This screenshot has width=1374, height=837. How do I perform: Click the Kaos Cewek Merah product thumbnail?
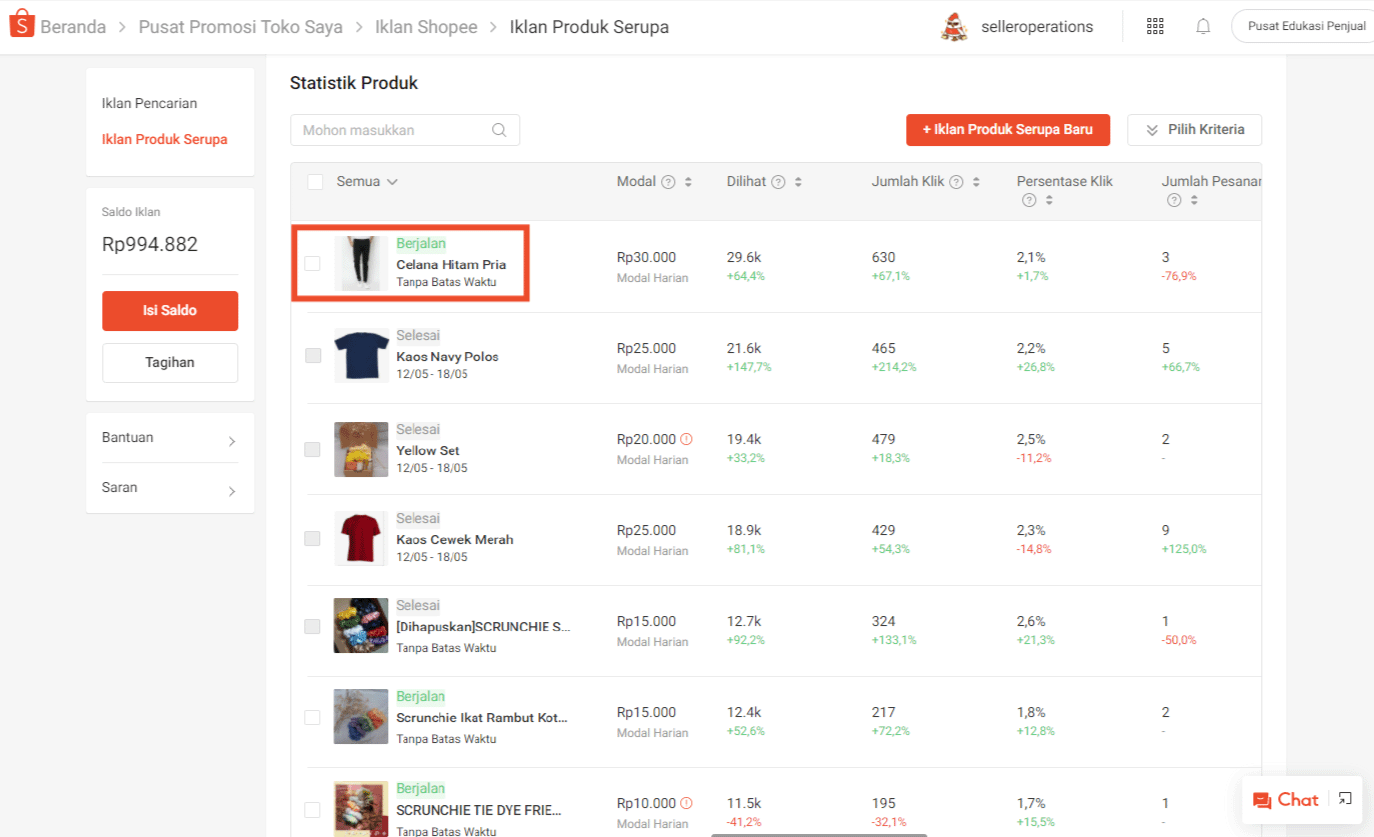point(361,538)
